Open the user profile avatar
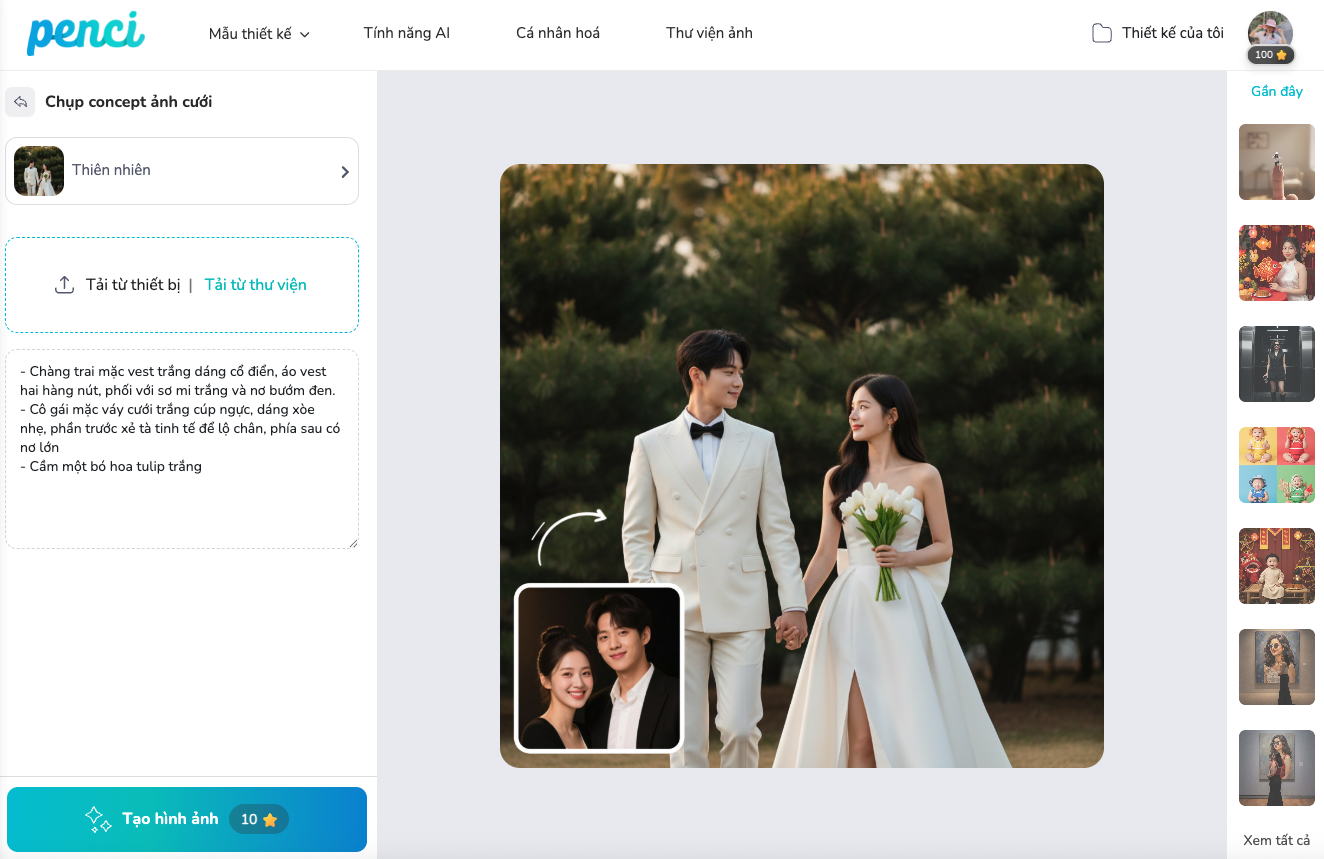 (1270, 29)
